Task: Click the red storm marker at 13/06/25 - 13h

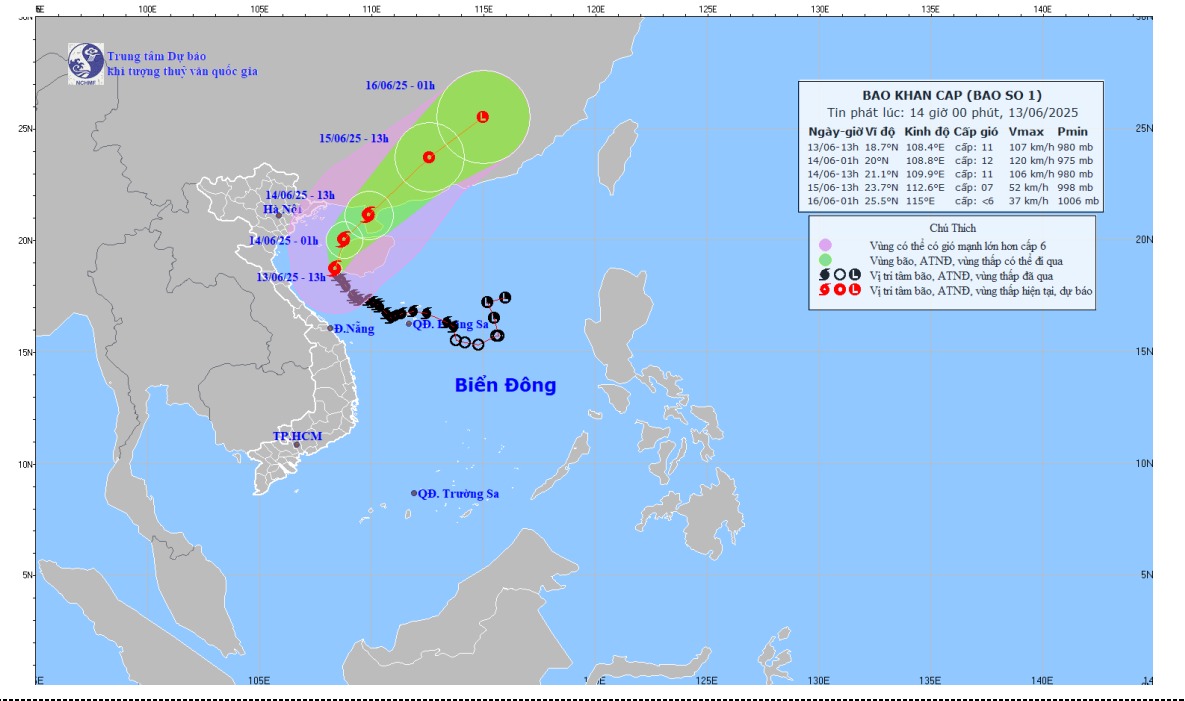Action: coord(335,268)
